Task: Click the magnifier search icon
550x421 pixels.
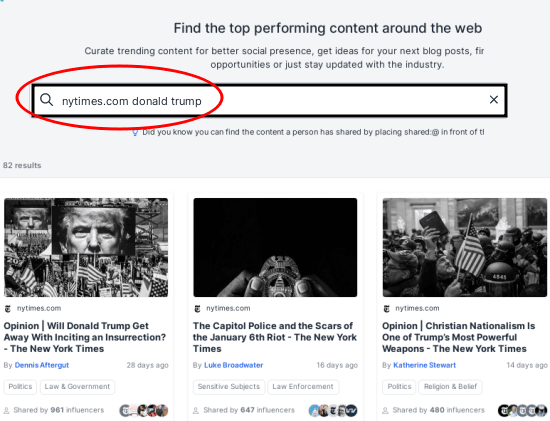Action: tap(46, 100)
